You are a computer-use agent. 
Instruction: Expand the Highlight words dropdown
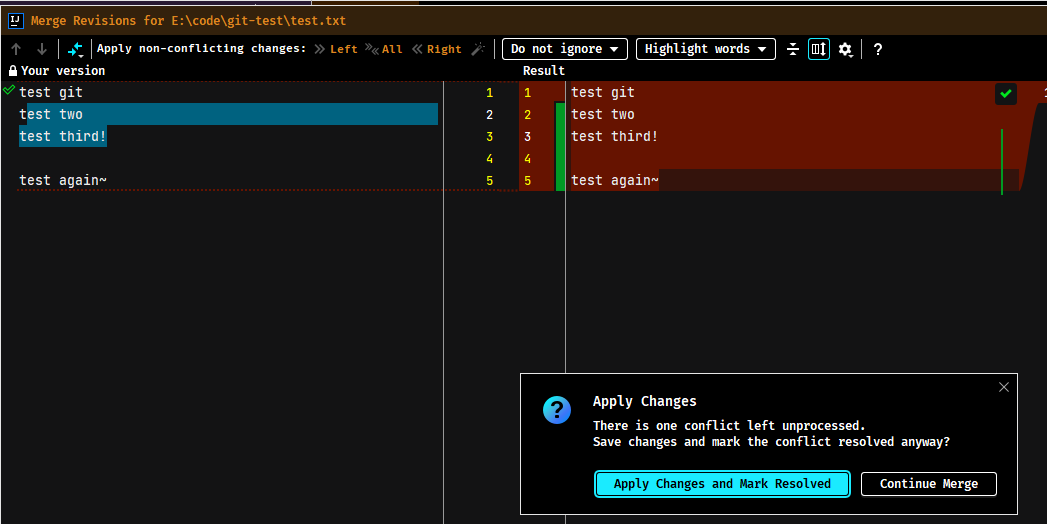[x=706, y=49]
